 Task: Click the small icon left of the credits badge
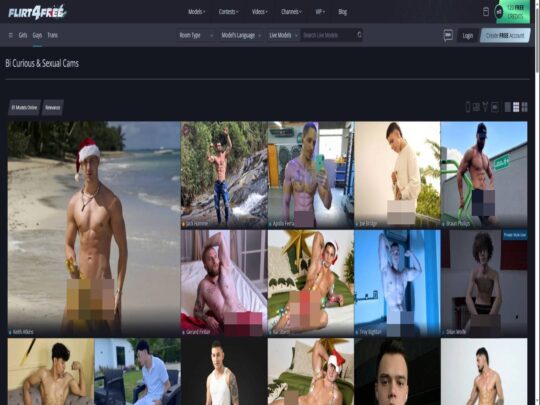(x=486, y=12)
